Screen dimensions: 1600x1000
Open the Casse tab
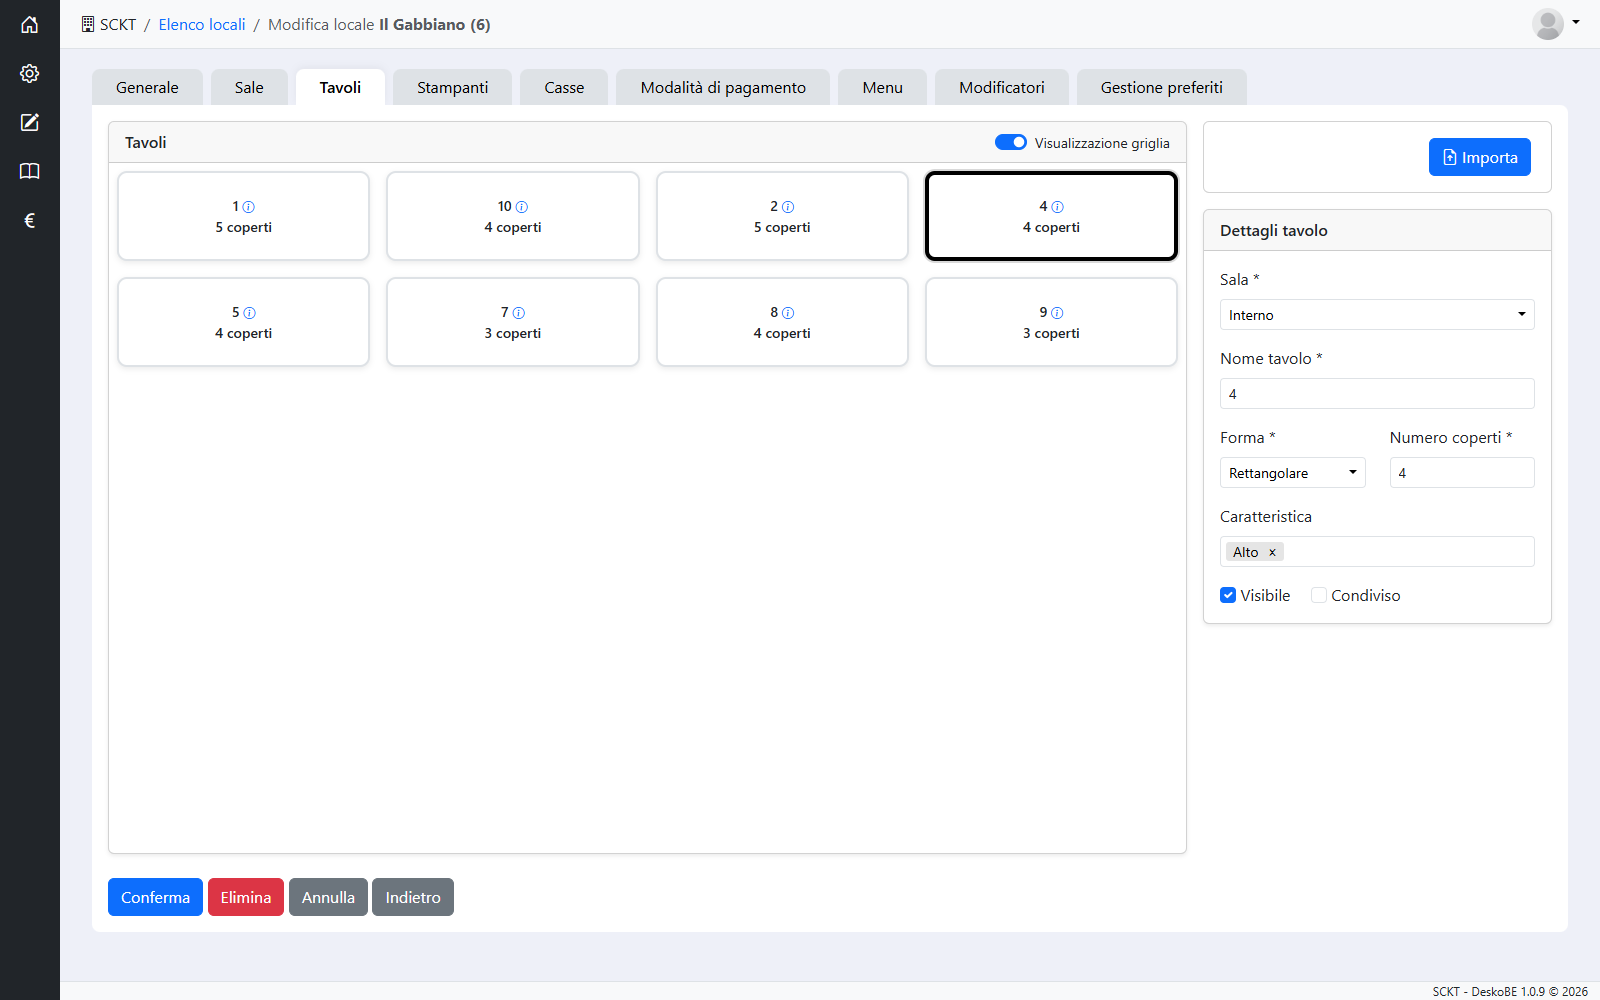coord(564,87)
